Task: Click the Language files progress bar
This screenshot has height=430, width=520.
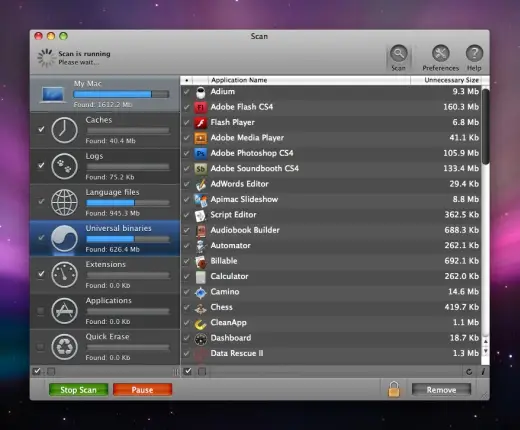Action: point(128,203)
